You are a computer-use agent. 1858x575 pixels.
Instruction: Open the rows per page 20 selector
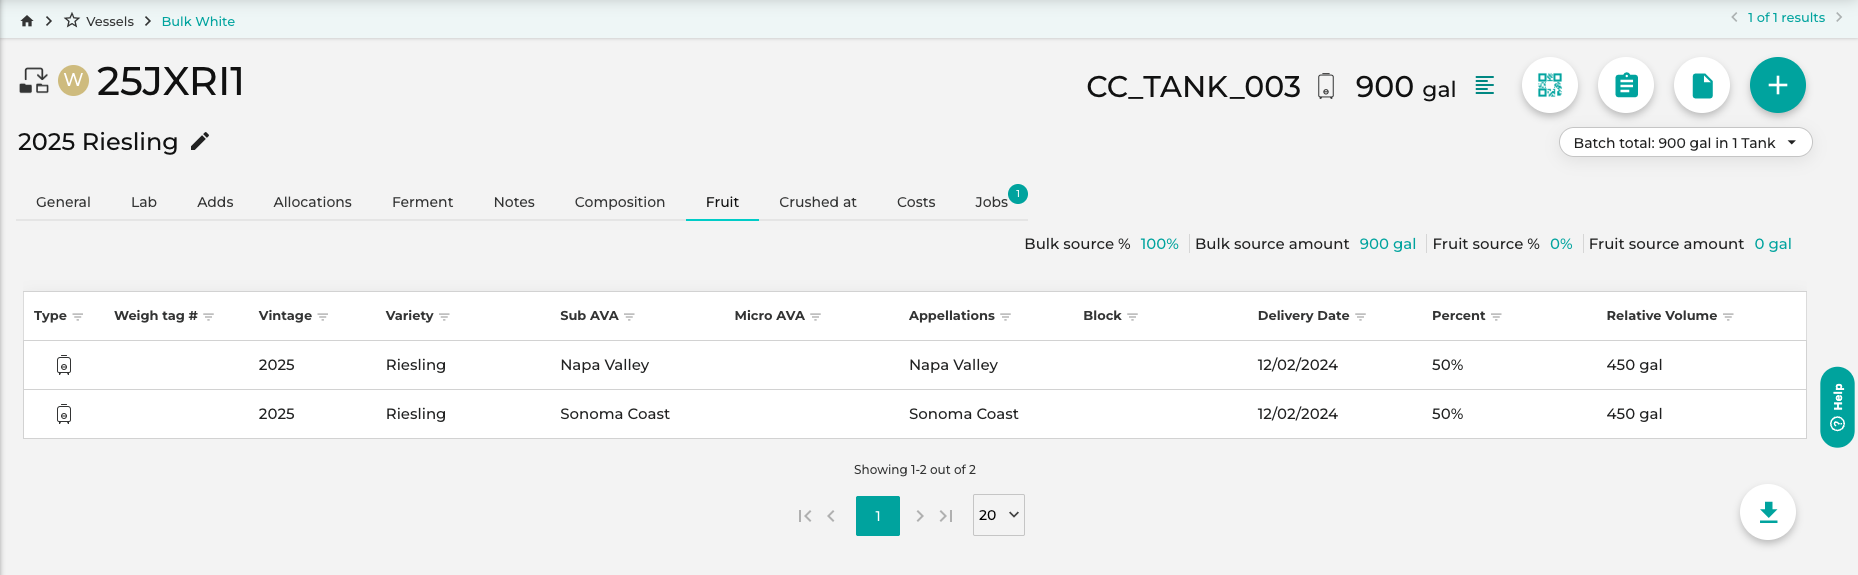pos(999,515)
